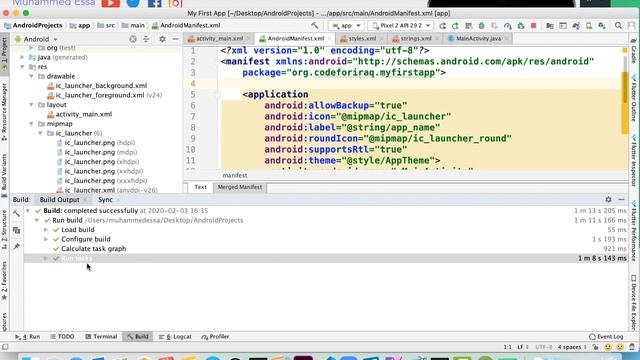Open the Merged Manifest tab
This screenshot has width=640, height=360.
point(240,187)
